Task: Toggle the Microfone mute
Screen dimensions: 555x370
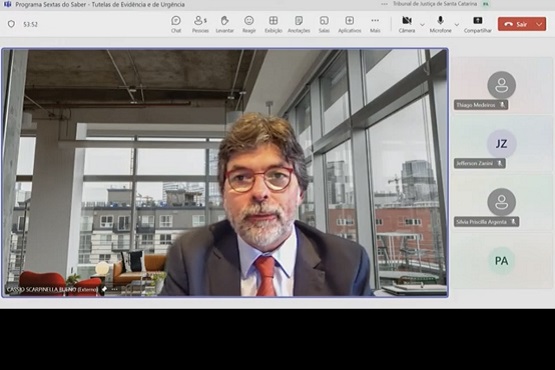Action: [x=440, y=24]
